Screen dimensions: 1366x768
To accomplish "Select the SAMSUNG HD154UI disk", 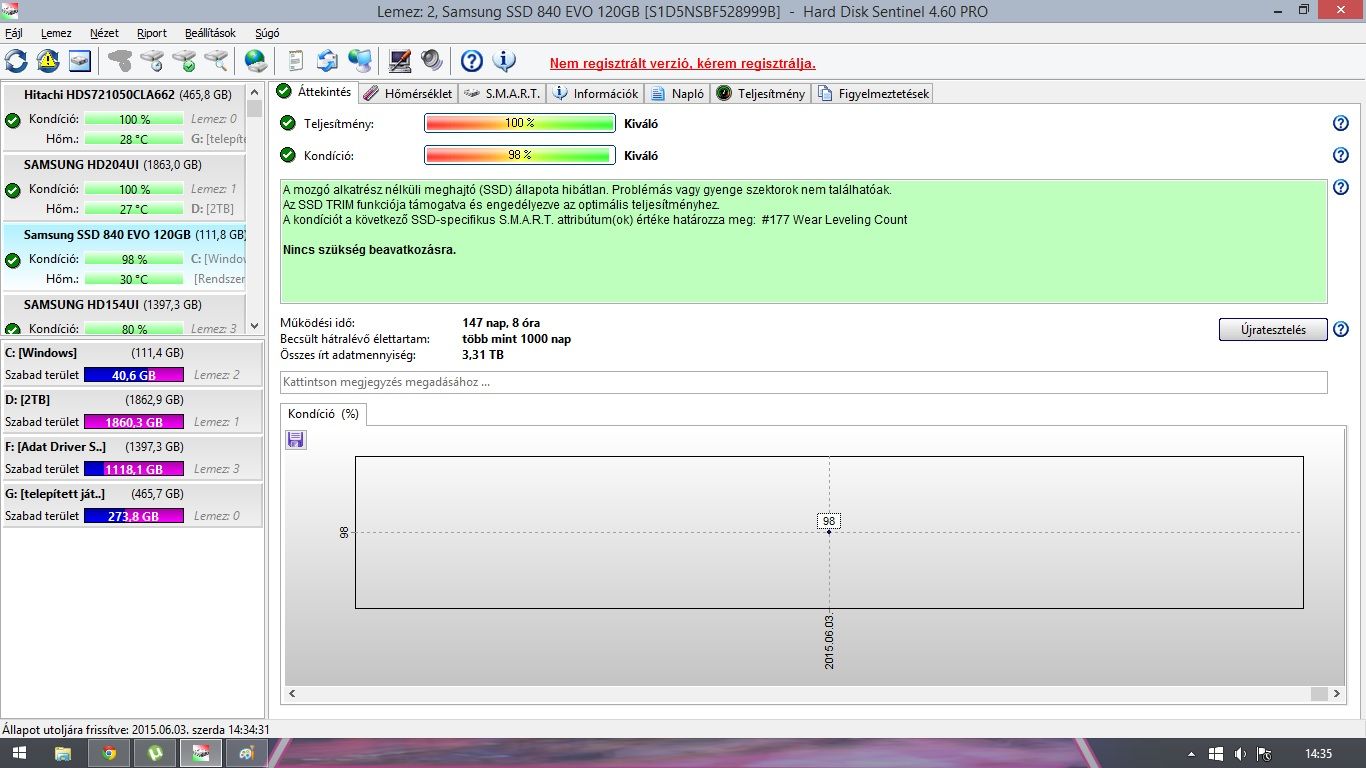I will [125, 314].
